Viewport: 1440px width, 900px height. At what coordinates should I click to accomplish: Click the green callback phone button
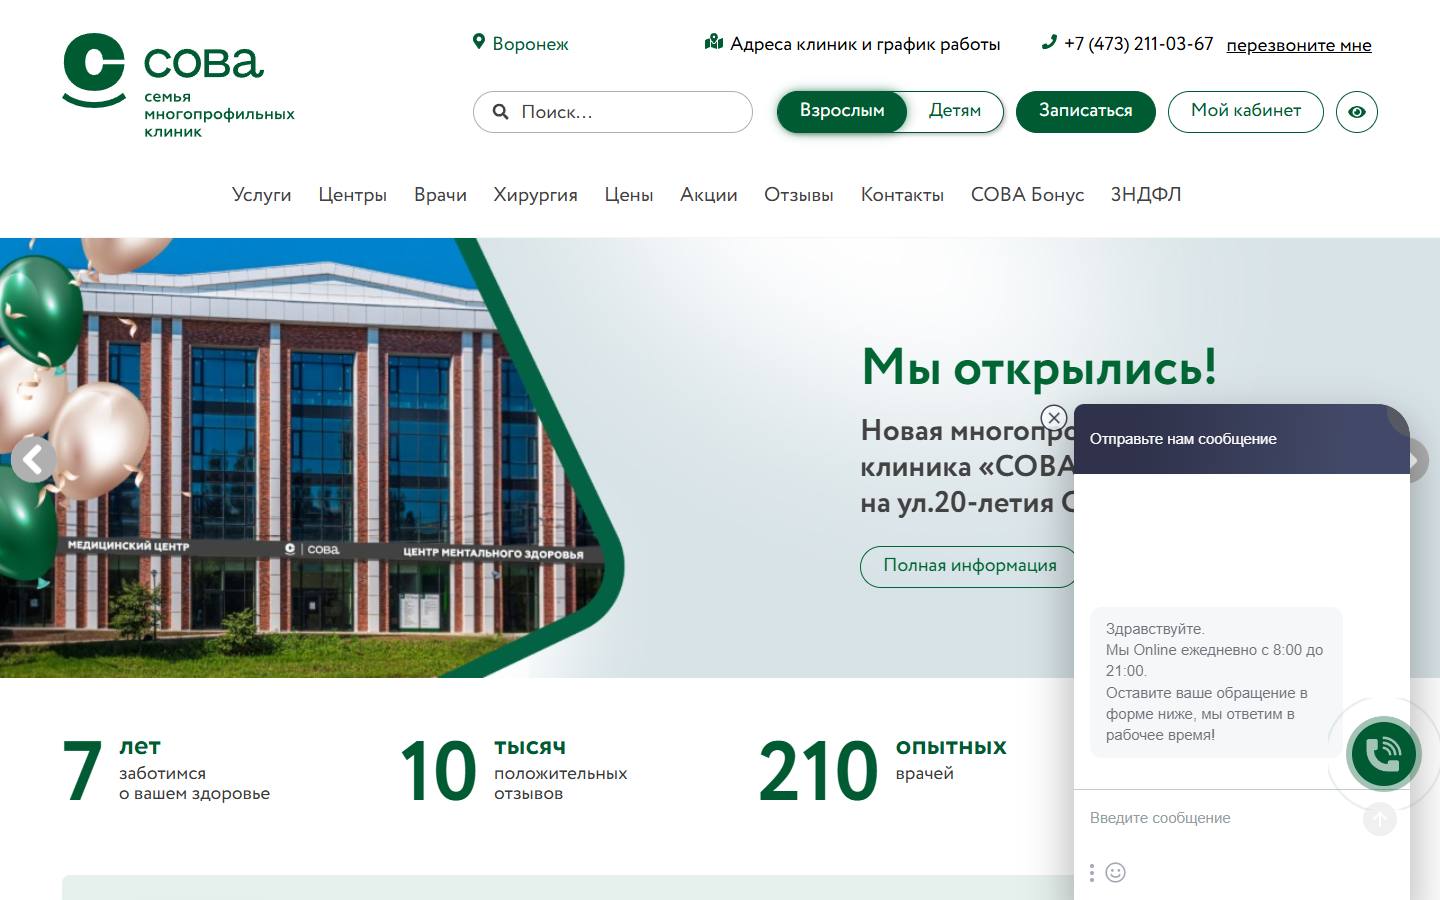(x=1384, y=754)
